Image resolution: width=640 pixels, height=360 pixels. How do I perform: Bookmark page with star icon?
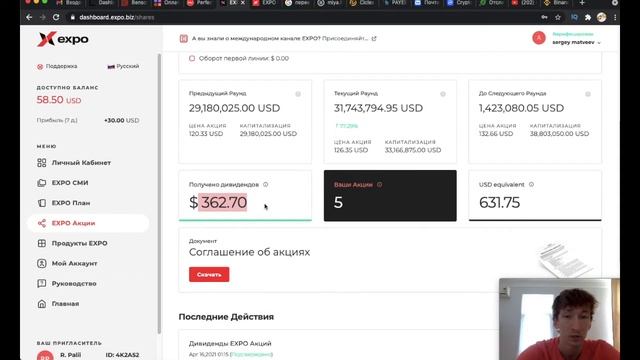point(558,17)
